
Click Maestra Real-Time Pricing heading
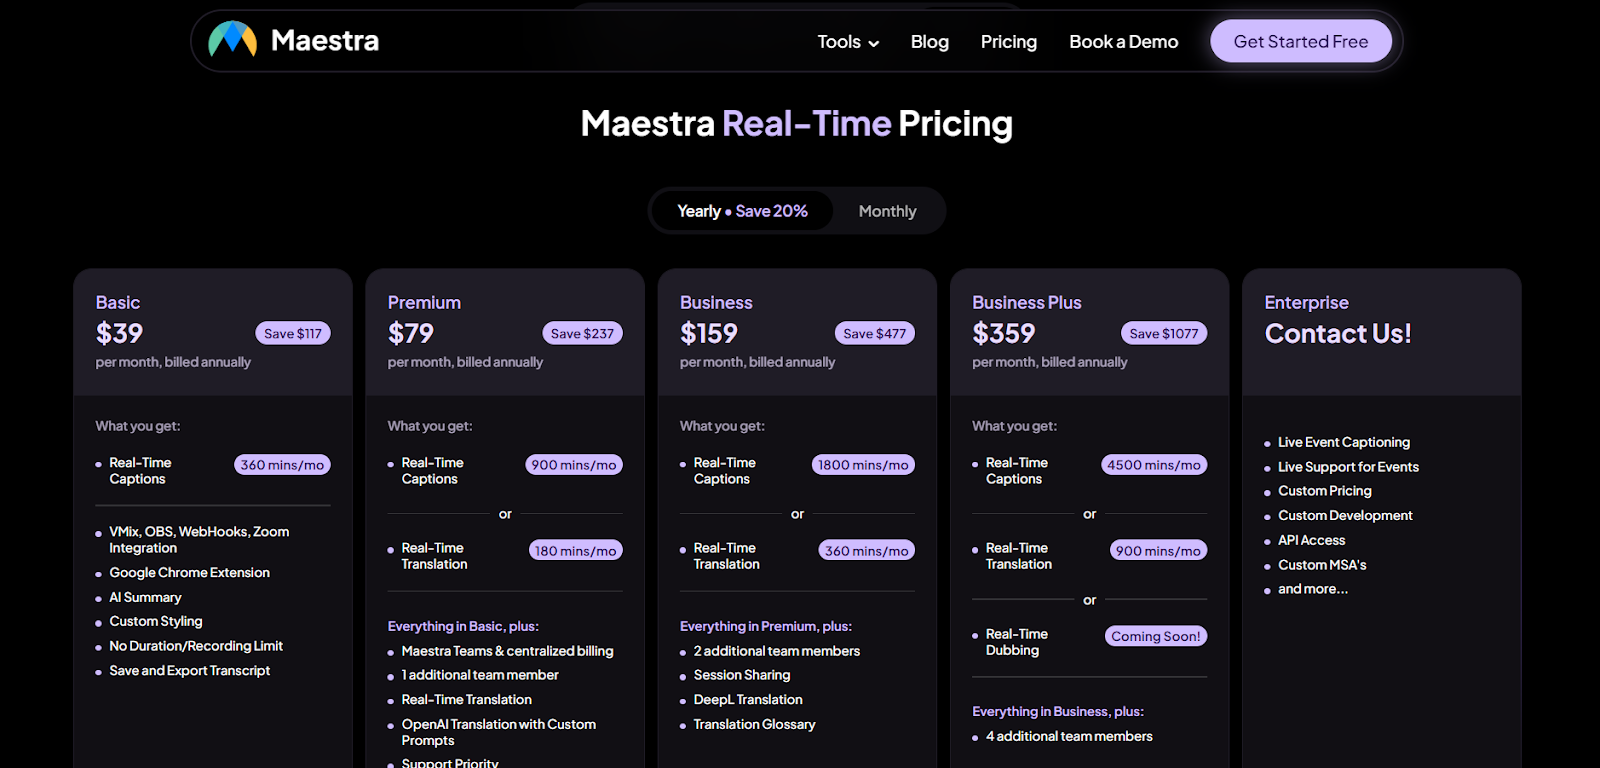pos(797,124)
